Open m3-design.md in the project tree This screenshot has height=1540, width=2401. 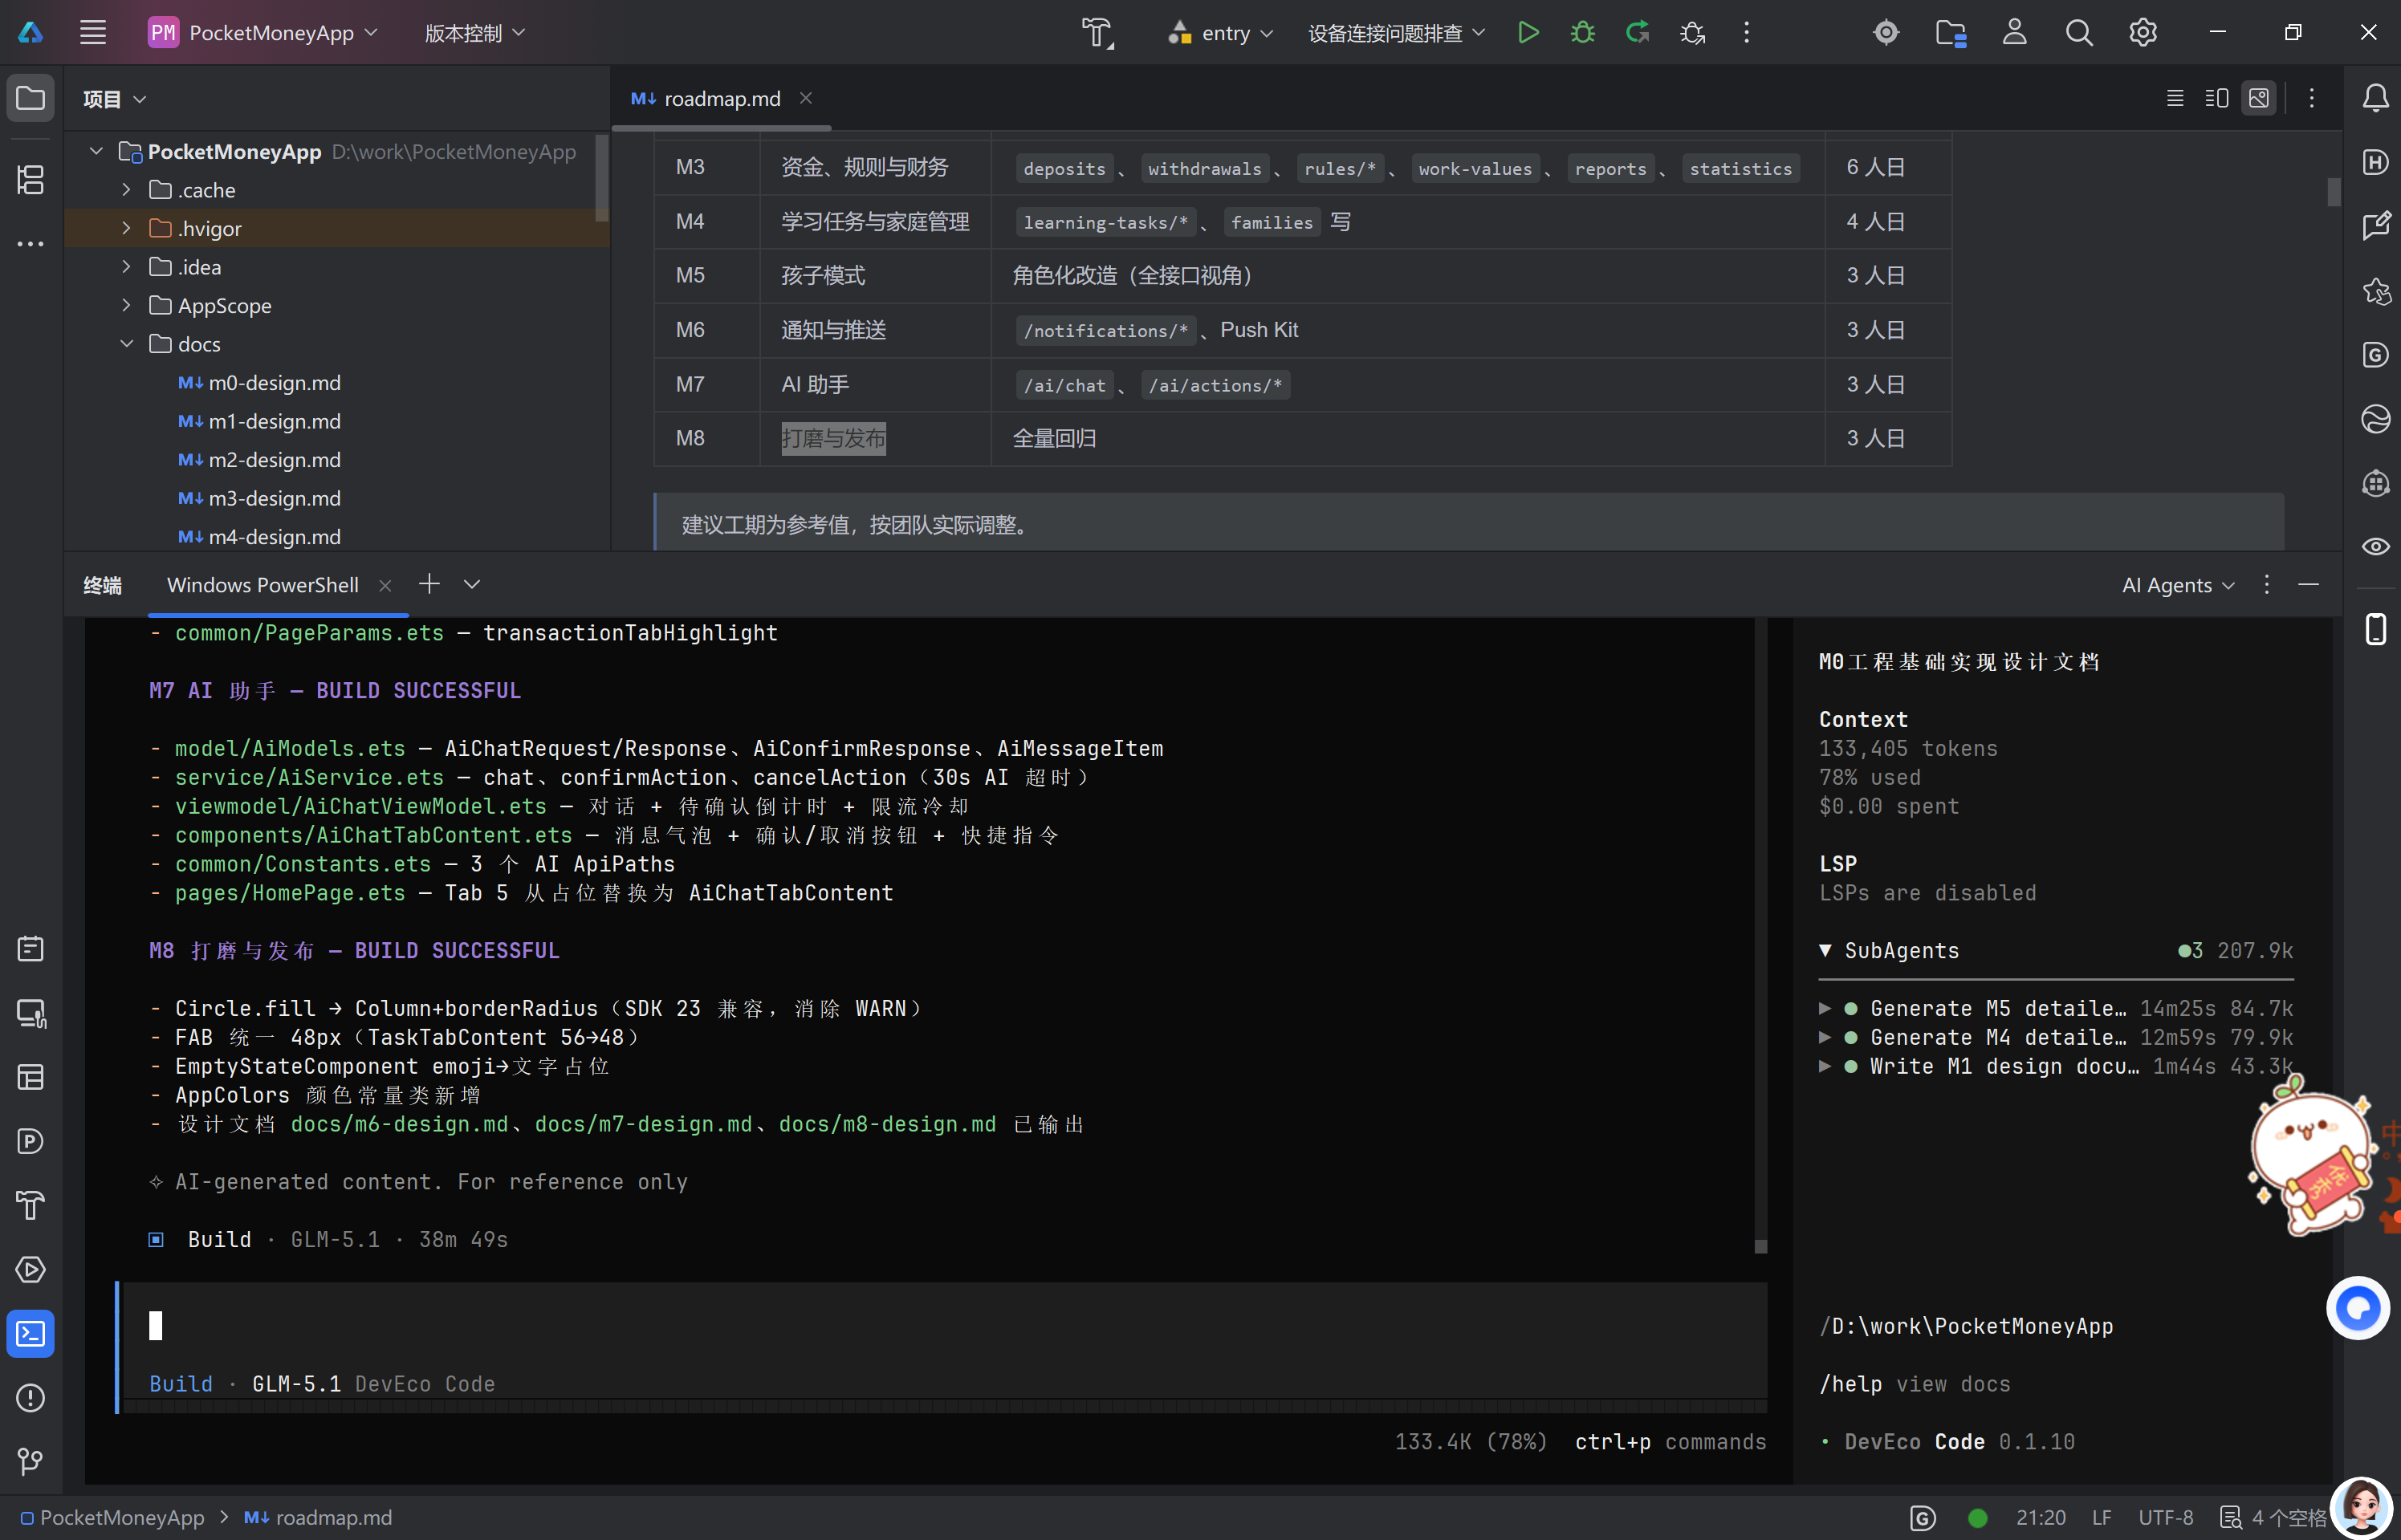[x=259, y=498]
